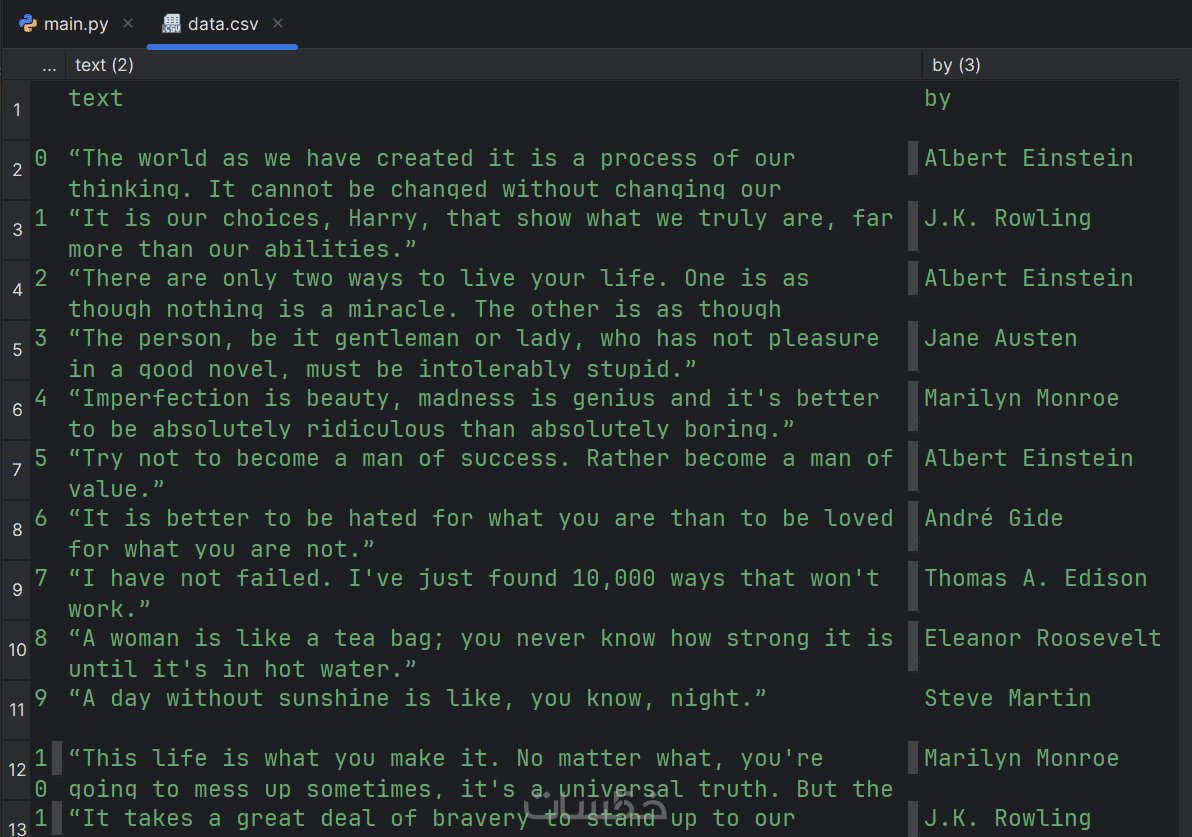
Task: Select the "Steve Martin" author cell
Action: point(1007,698)
